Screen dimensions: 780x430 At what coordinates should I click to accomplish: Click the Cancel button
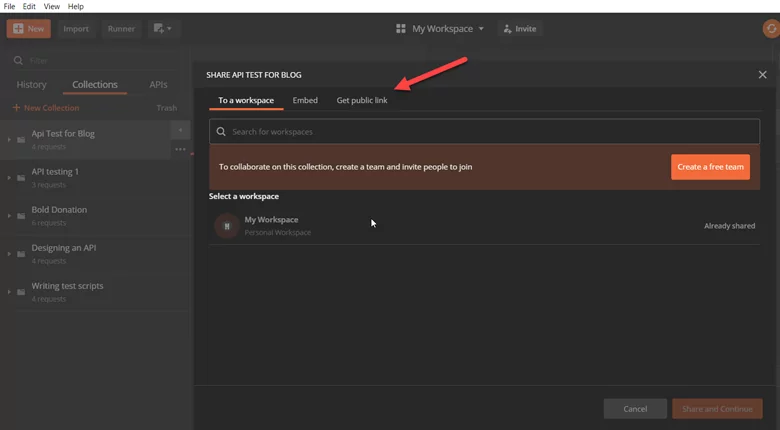(635, 409)
